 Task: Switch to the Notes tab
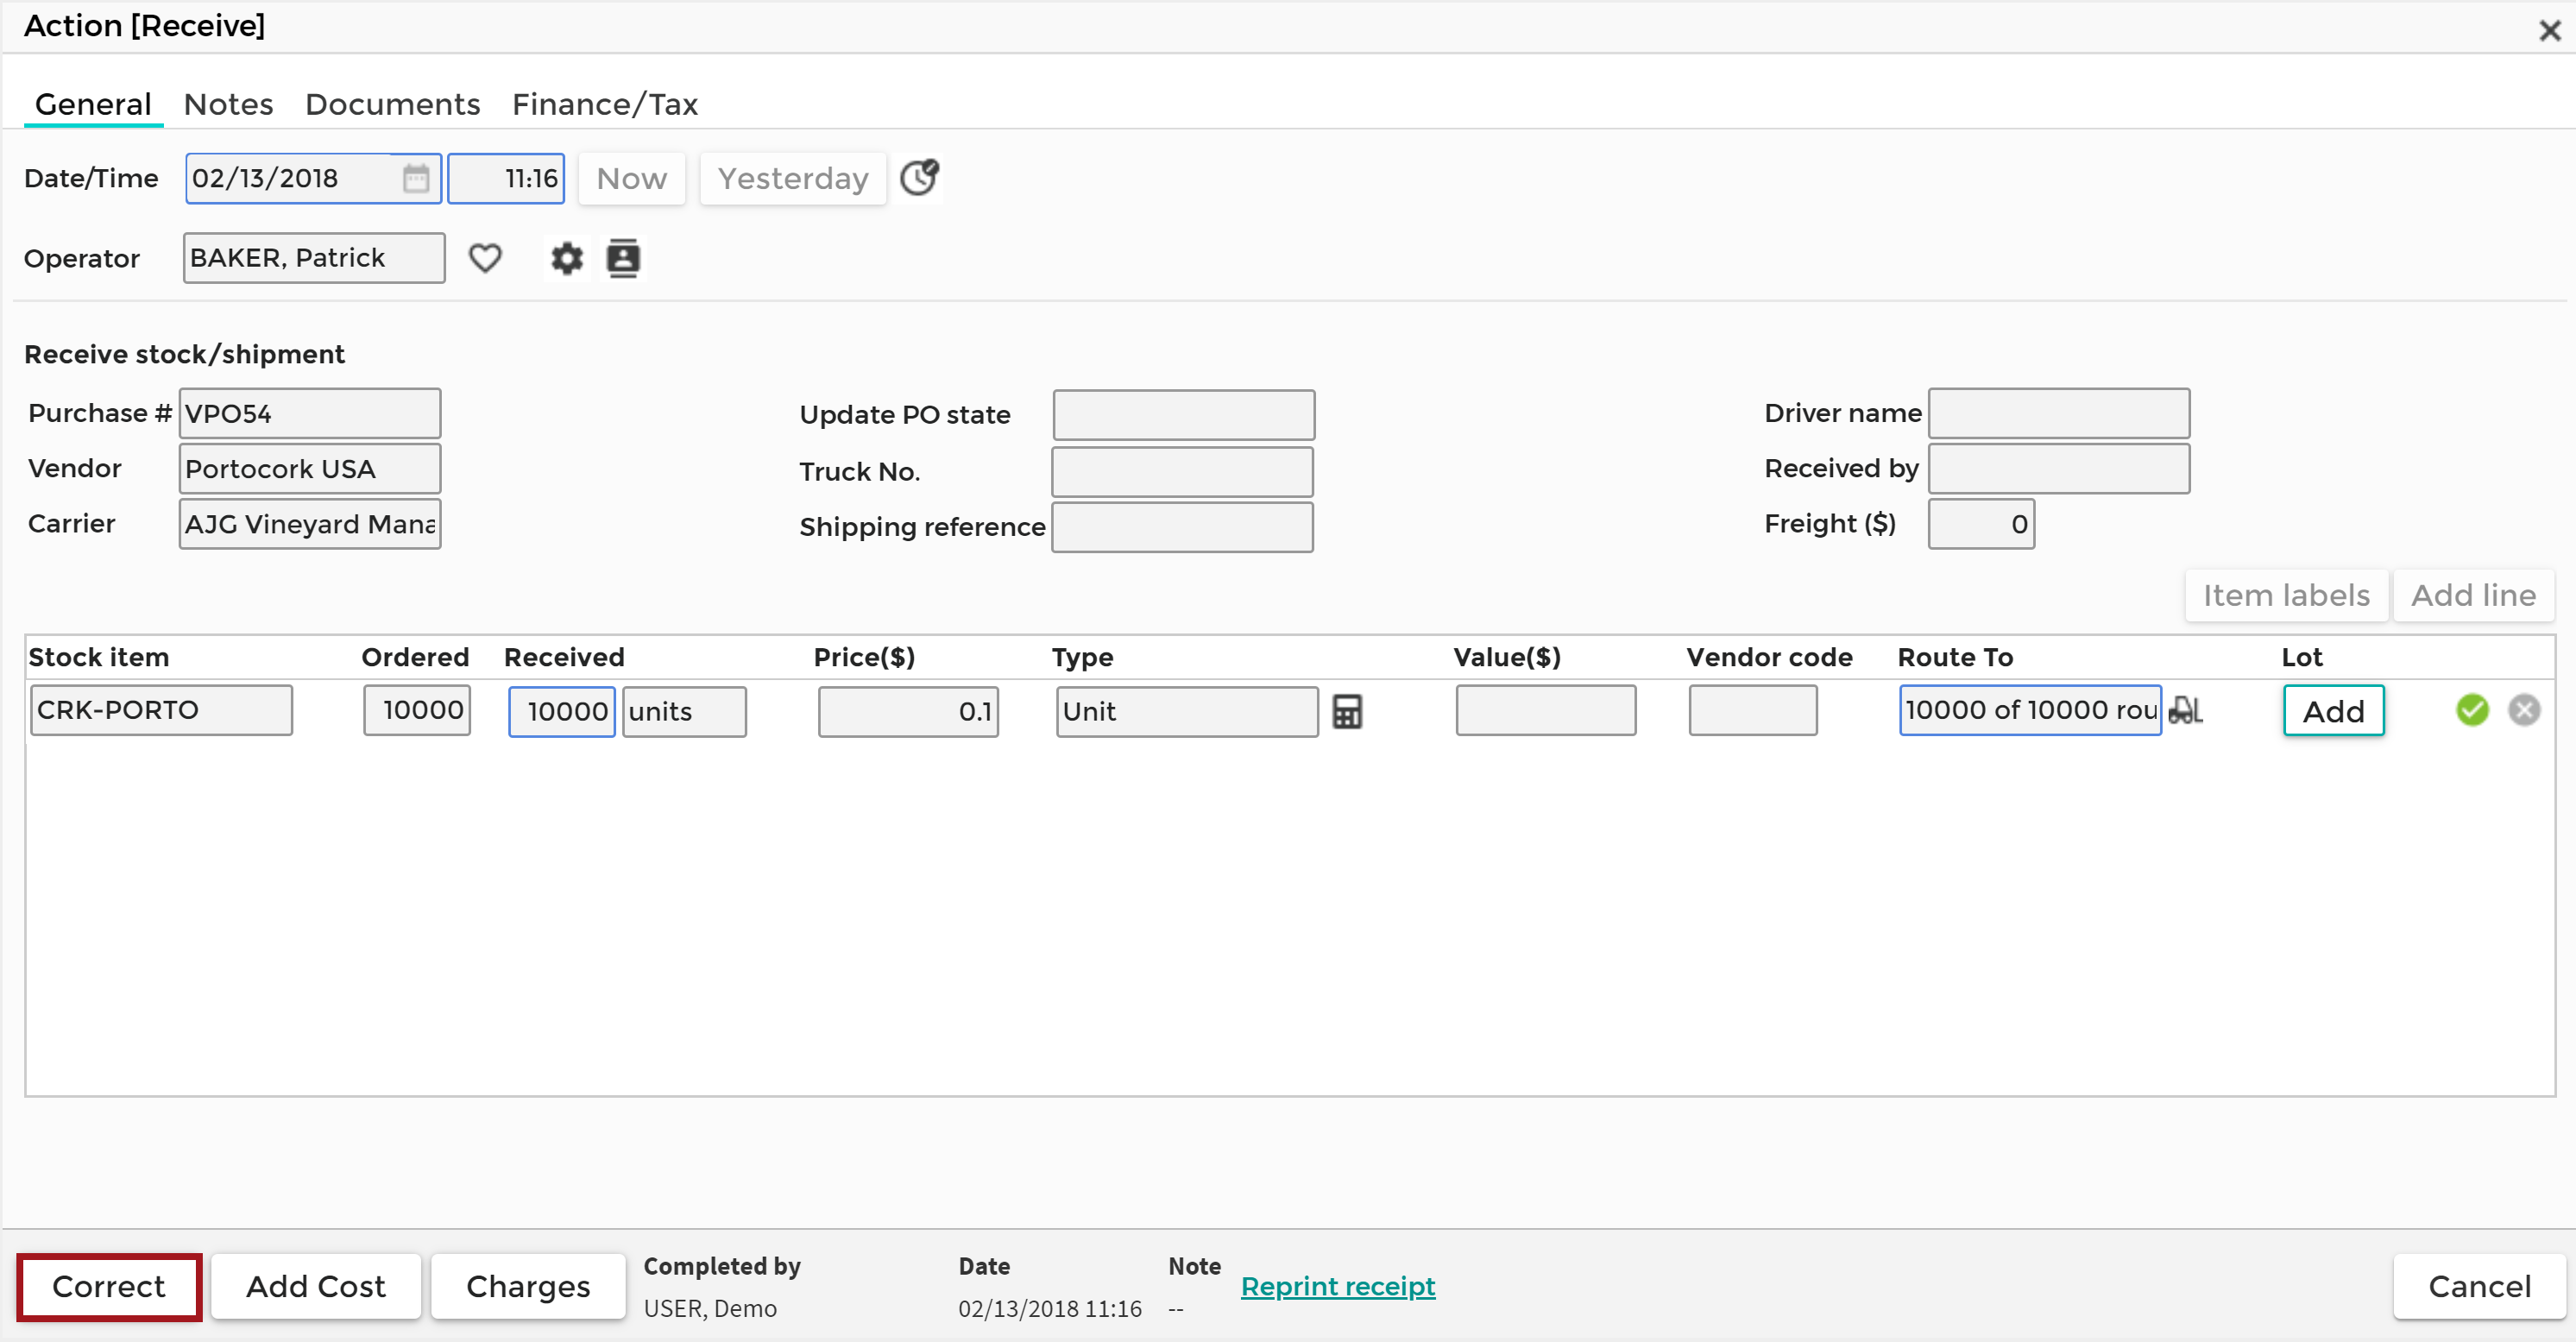228,104
